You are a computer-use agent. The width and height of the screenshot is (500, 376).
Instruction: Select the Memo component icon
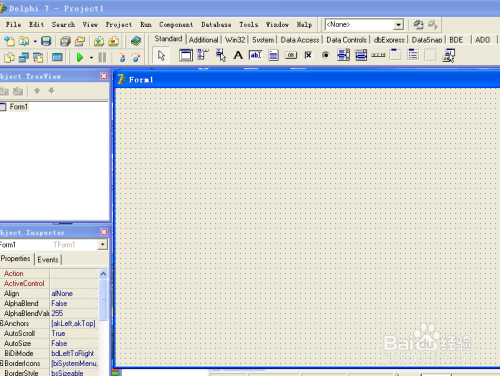pos(273,55)
